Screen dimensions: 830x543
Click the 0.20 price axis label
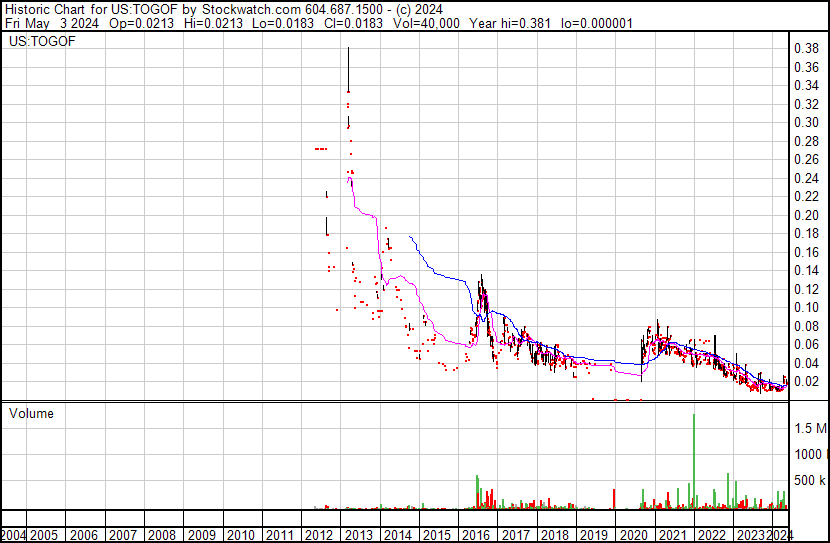(x=806, y=215)
